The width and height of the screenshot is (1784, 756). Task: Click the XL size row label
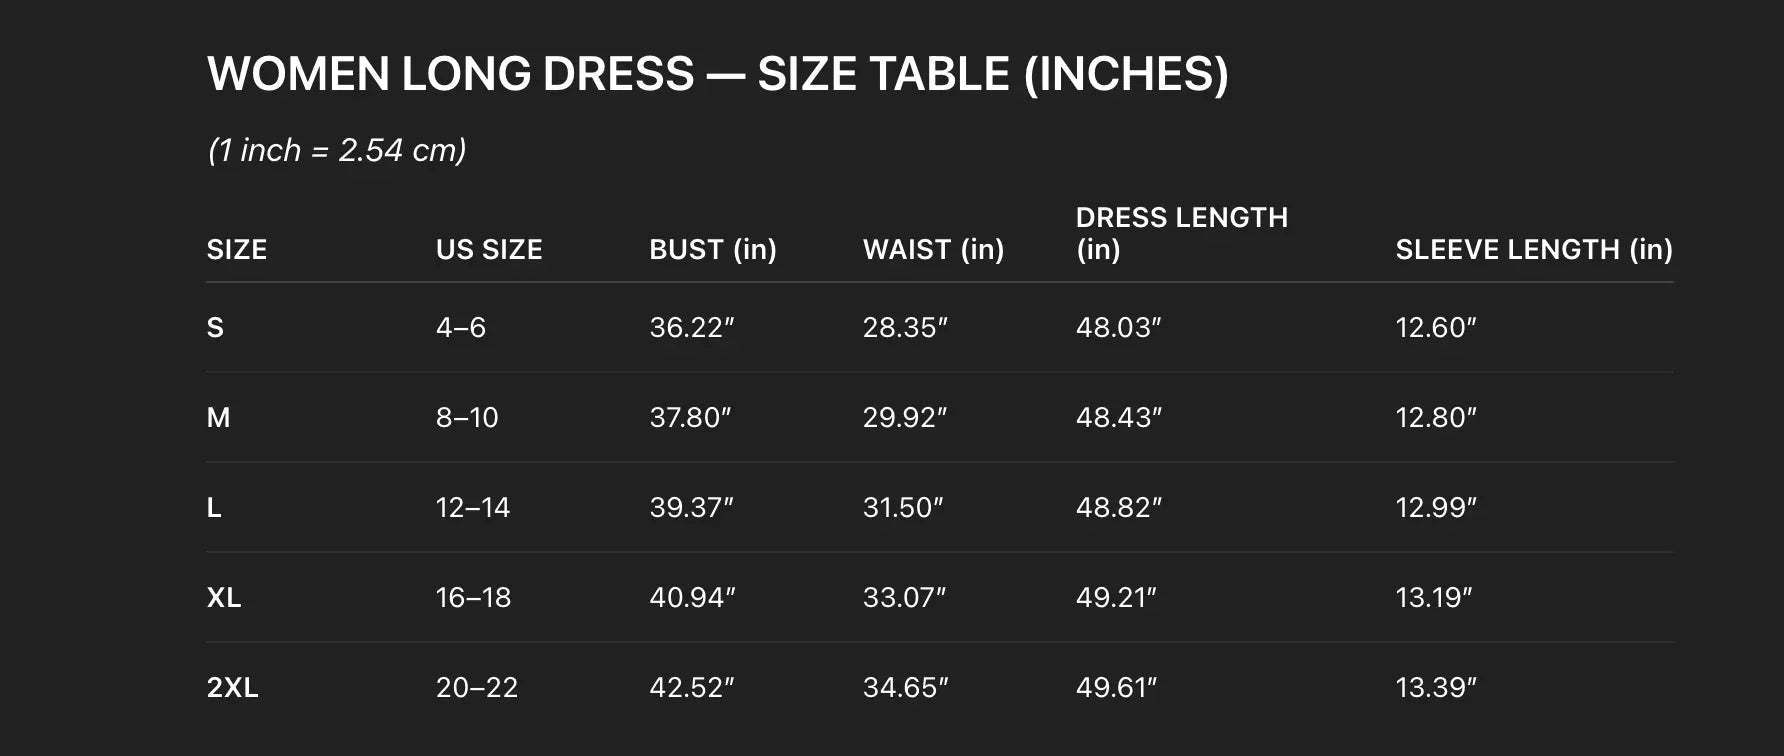click(223, 597)
